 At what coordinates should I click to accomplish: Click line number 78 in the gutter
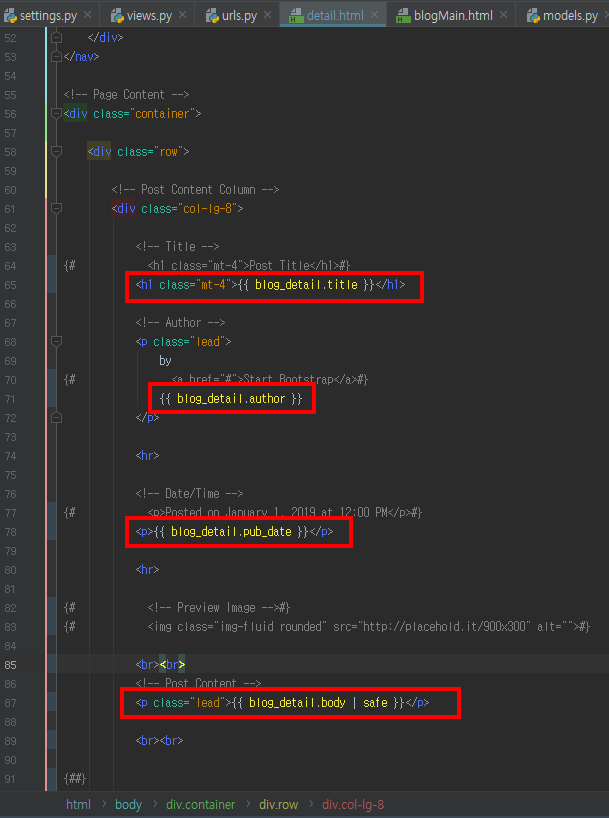(10, 532)
